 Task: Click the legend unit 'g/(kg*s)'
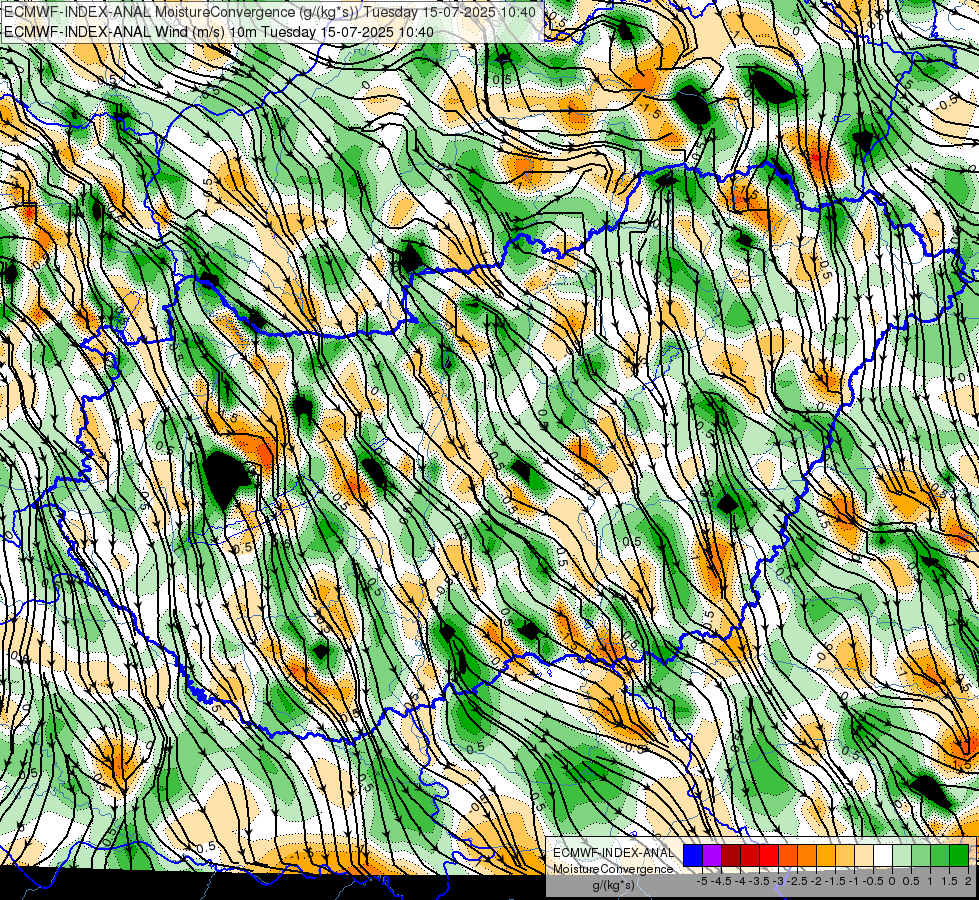coord(613,886)
